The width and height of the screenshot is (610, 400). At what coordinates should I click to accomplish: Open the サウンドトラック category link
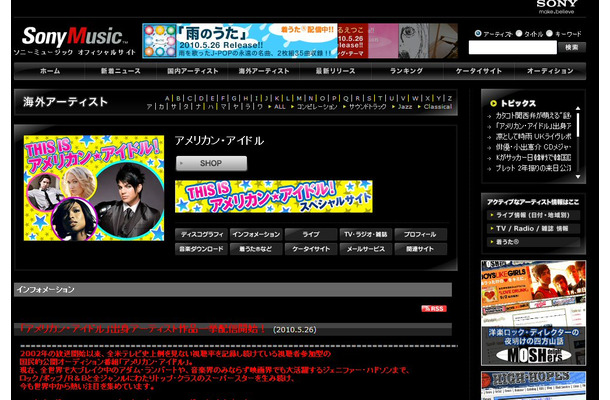click(368, 107)
